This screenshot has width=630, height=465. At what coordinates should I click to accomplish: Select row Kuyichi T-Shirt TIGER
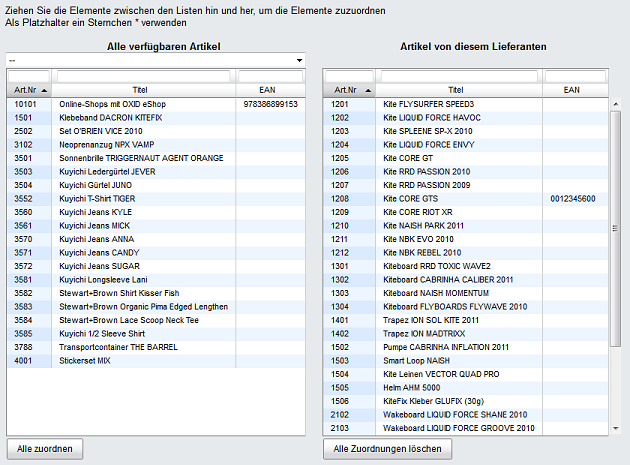(x=156, y=199)
